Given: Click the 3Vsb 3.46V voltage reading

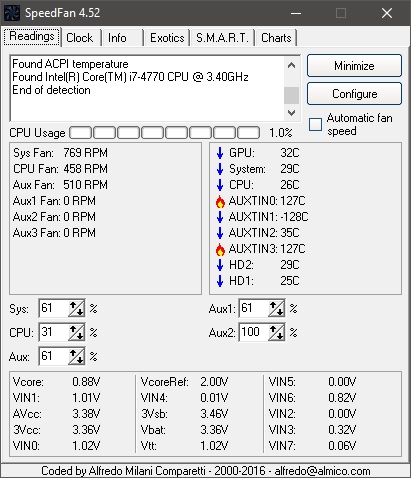Looking at the screenshot, I should coord(184,414).
